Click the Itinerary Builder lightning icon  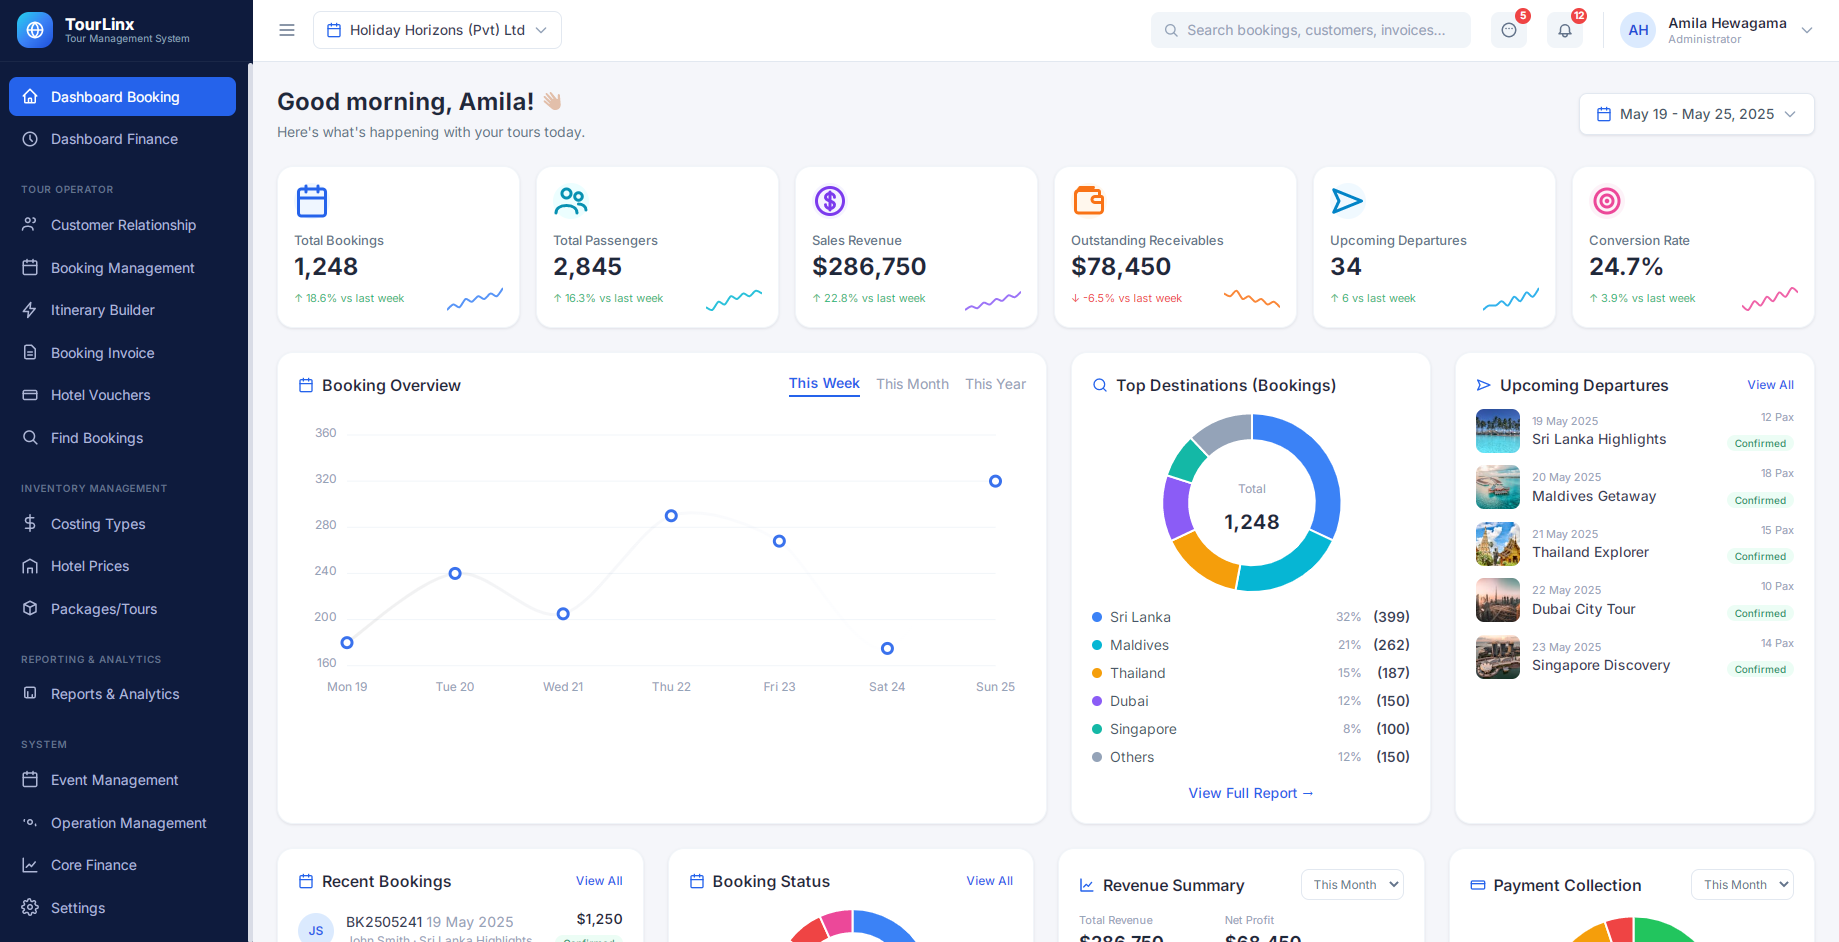pos(30,310)
